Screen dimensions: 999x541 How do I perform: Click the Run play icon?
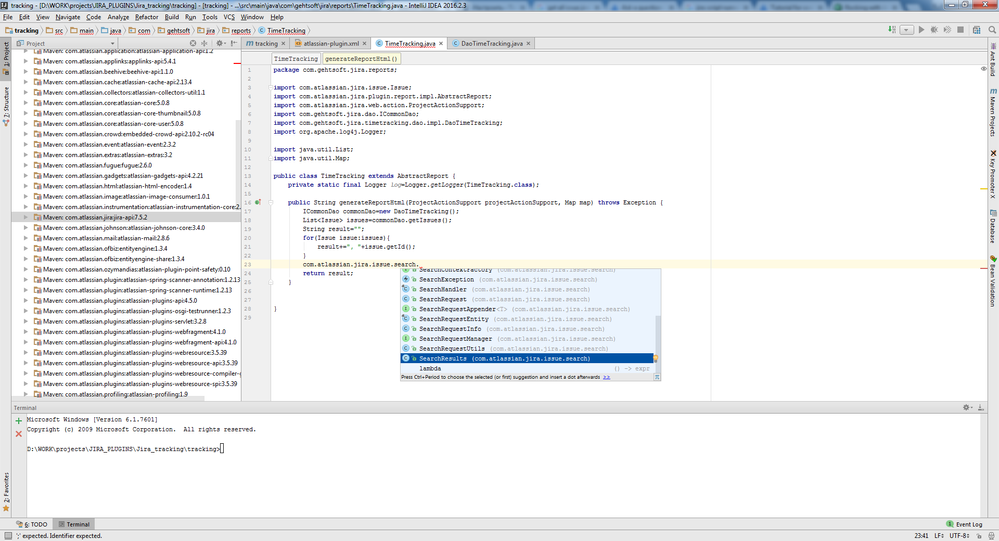point(921,30)
